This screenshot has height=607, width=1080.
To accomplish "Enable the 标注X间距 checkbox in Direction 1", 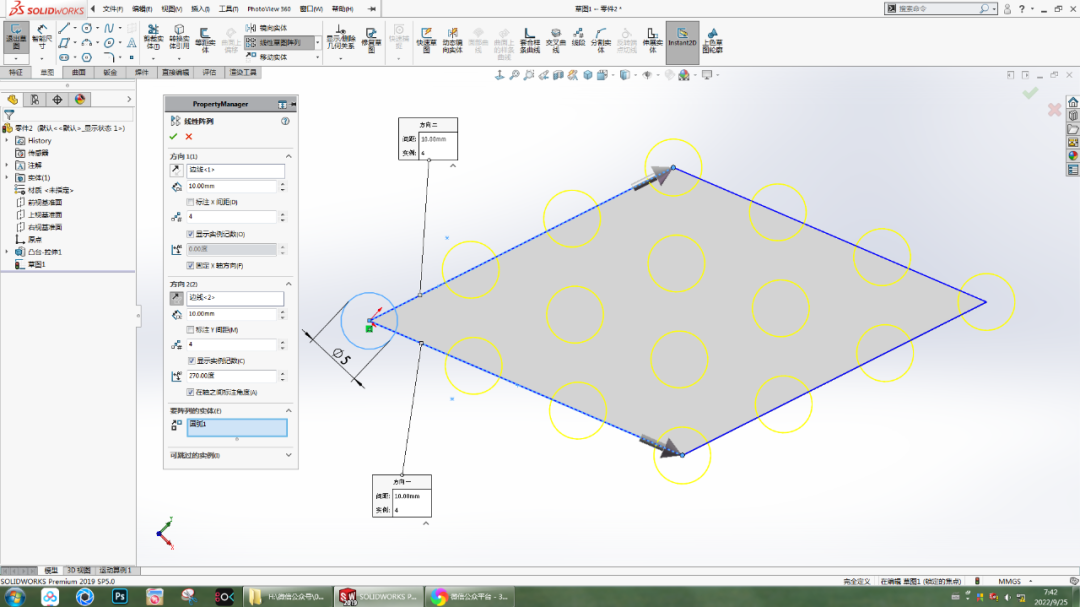I will coord(191,201).
